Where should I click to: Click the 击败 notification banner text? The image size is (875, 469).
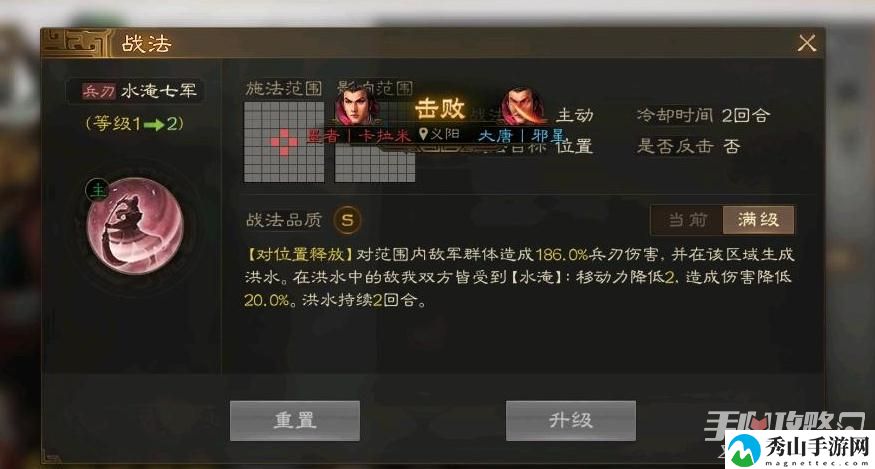pos(440,108)
